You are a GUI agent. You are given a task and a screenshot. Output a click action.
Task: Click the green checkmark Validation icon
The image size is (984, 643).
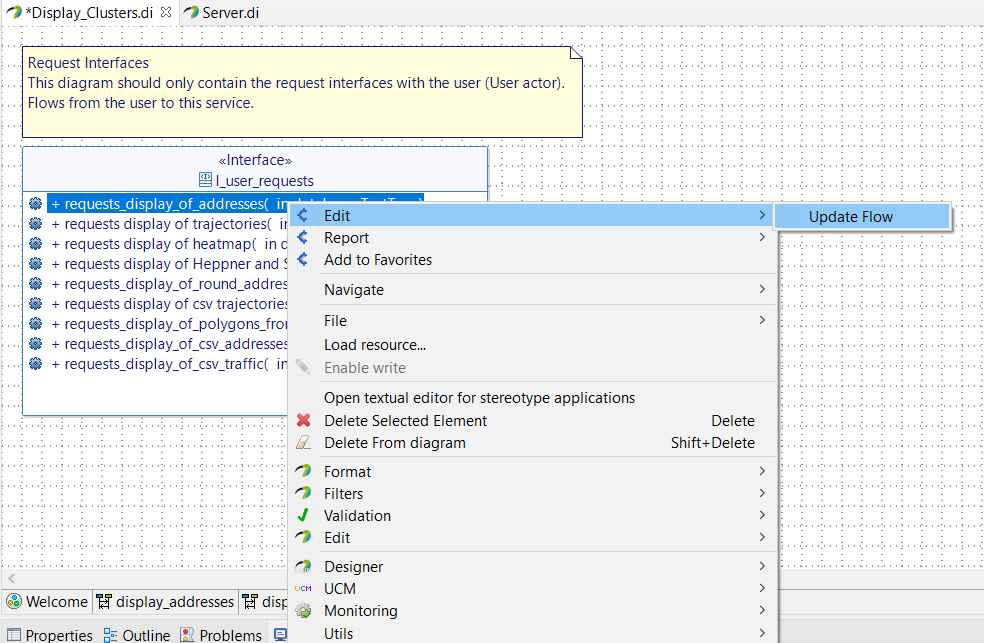(x=303, y=515)
